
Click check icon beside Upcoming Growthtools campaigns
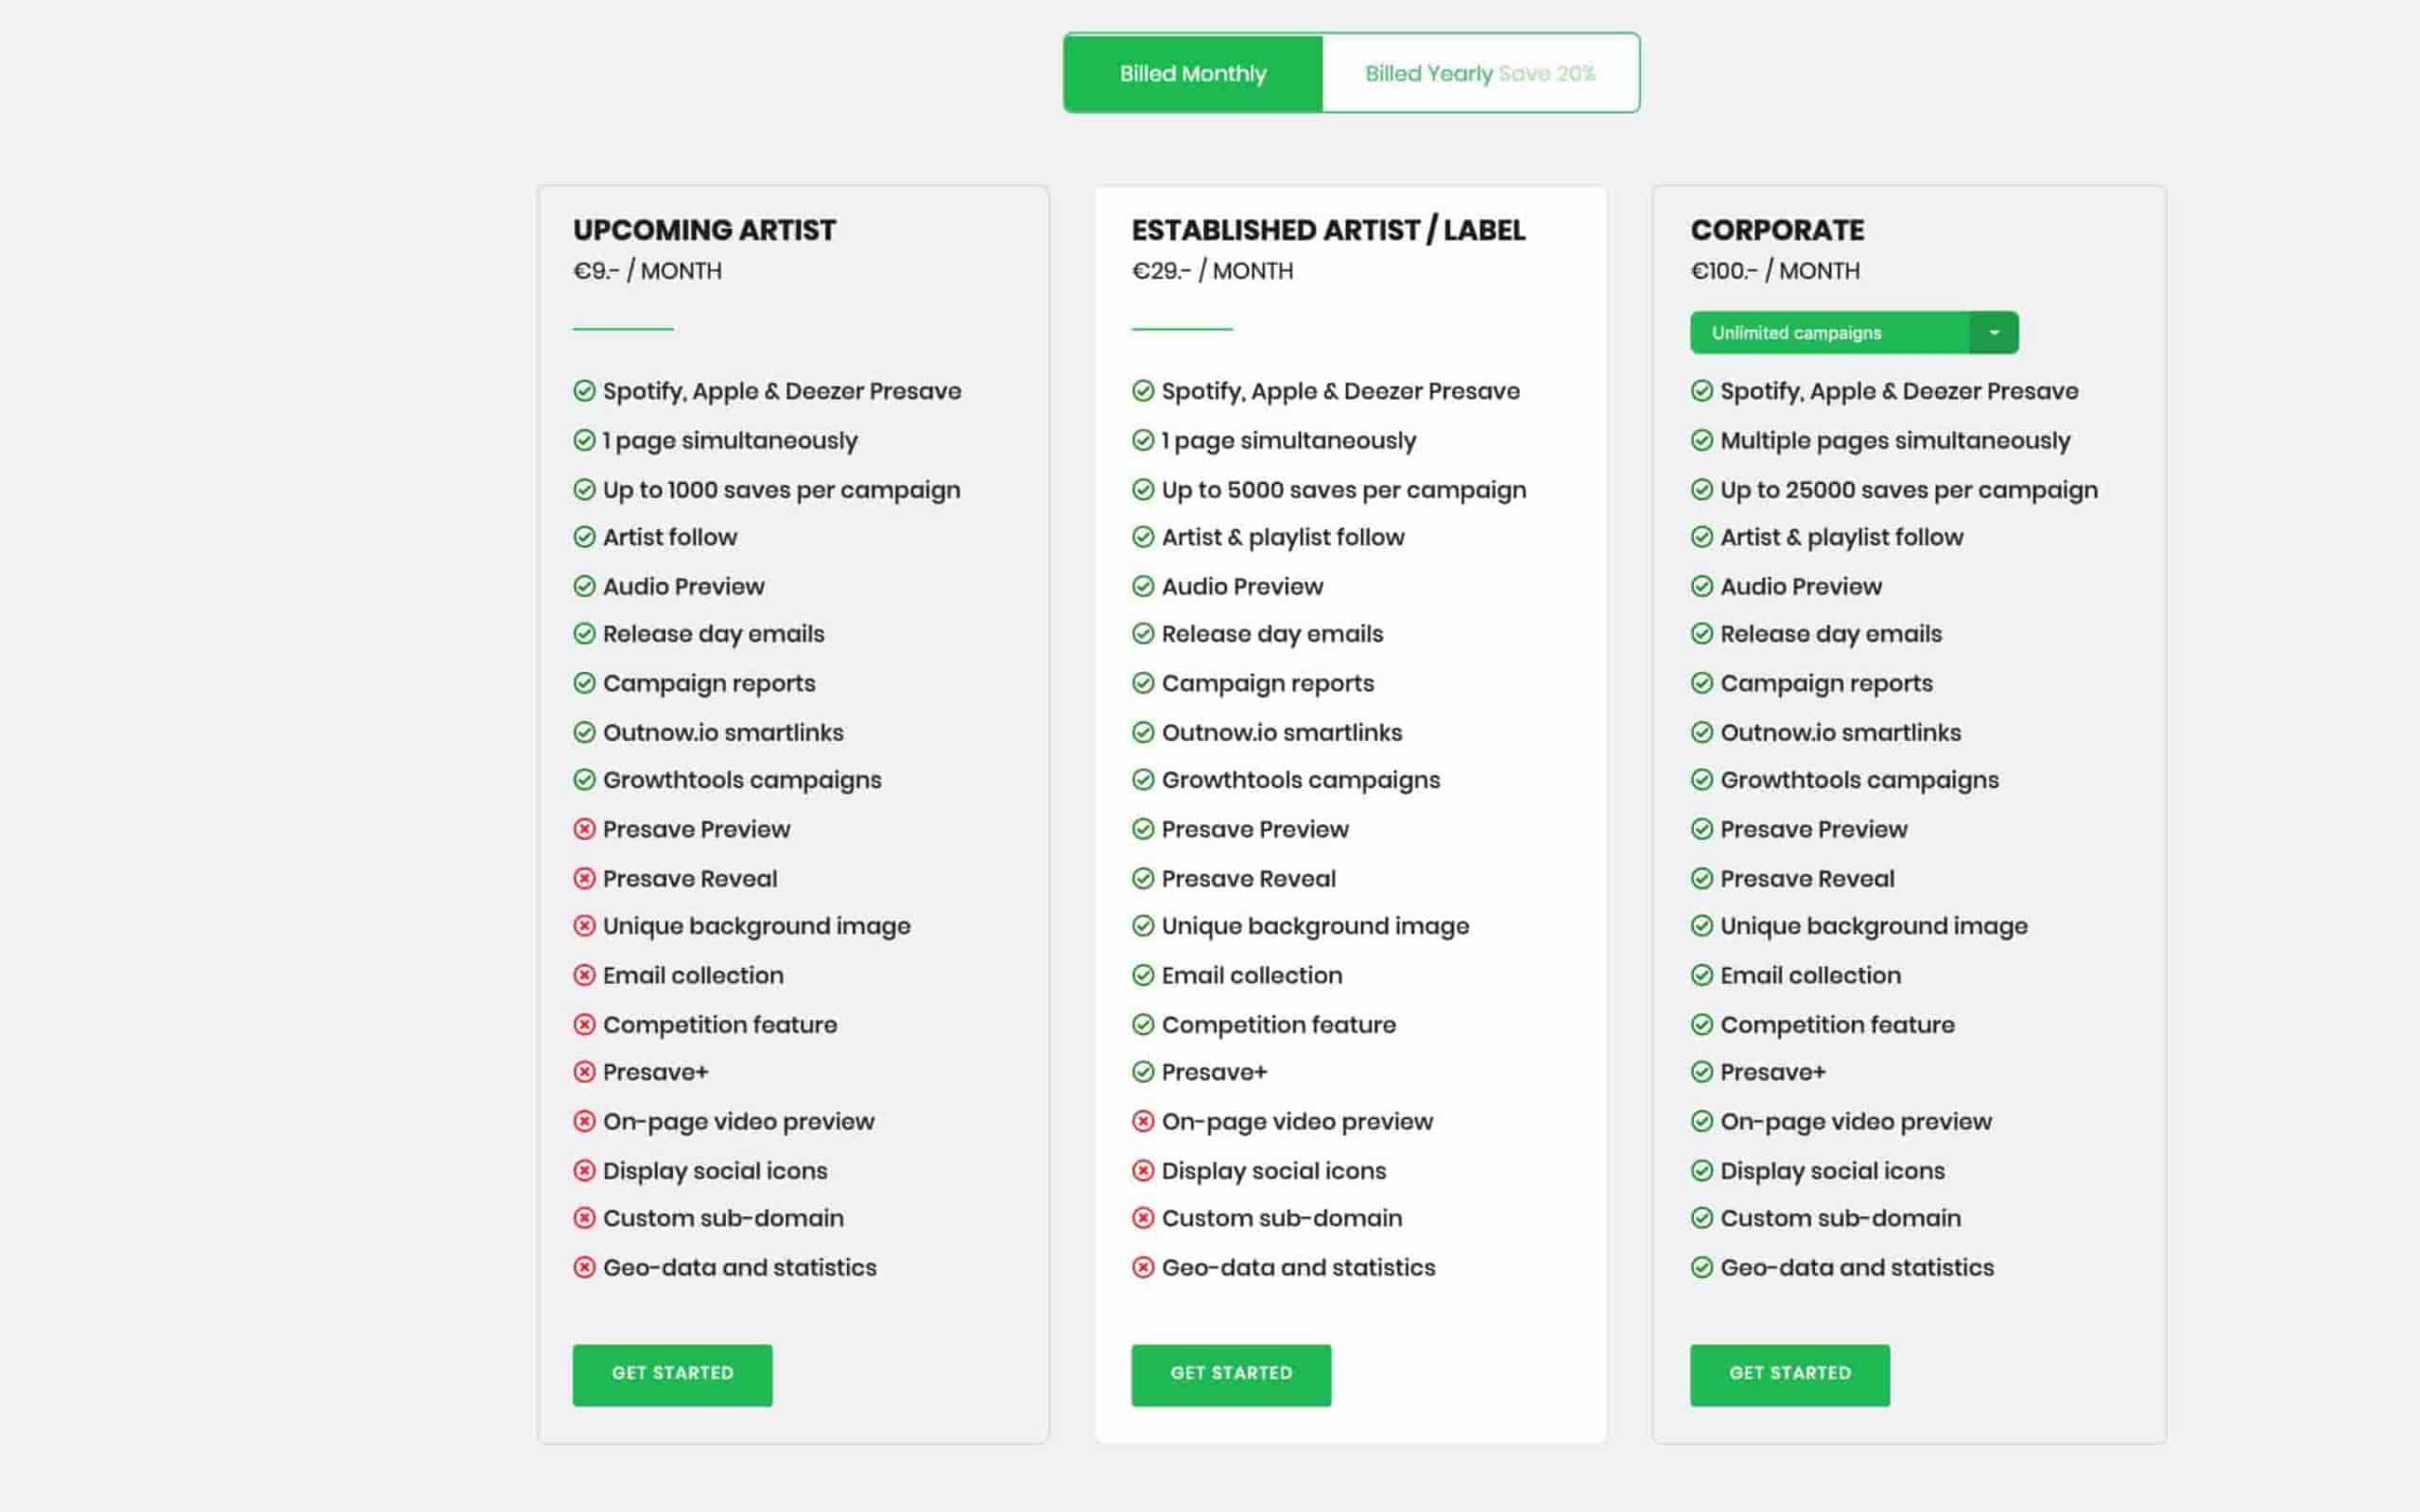(x=584, y=780)
